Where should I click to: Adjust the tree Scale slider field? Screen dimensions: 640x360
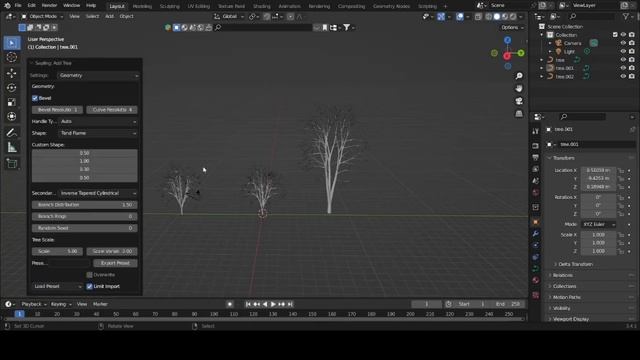pyautogui.click(x=57, y=251)
